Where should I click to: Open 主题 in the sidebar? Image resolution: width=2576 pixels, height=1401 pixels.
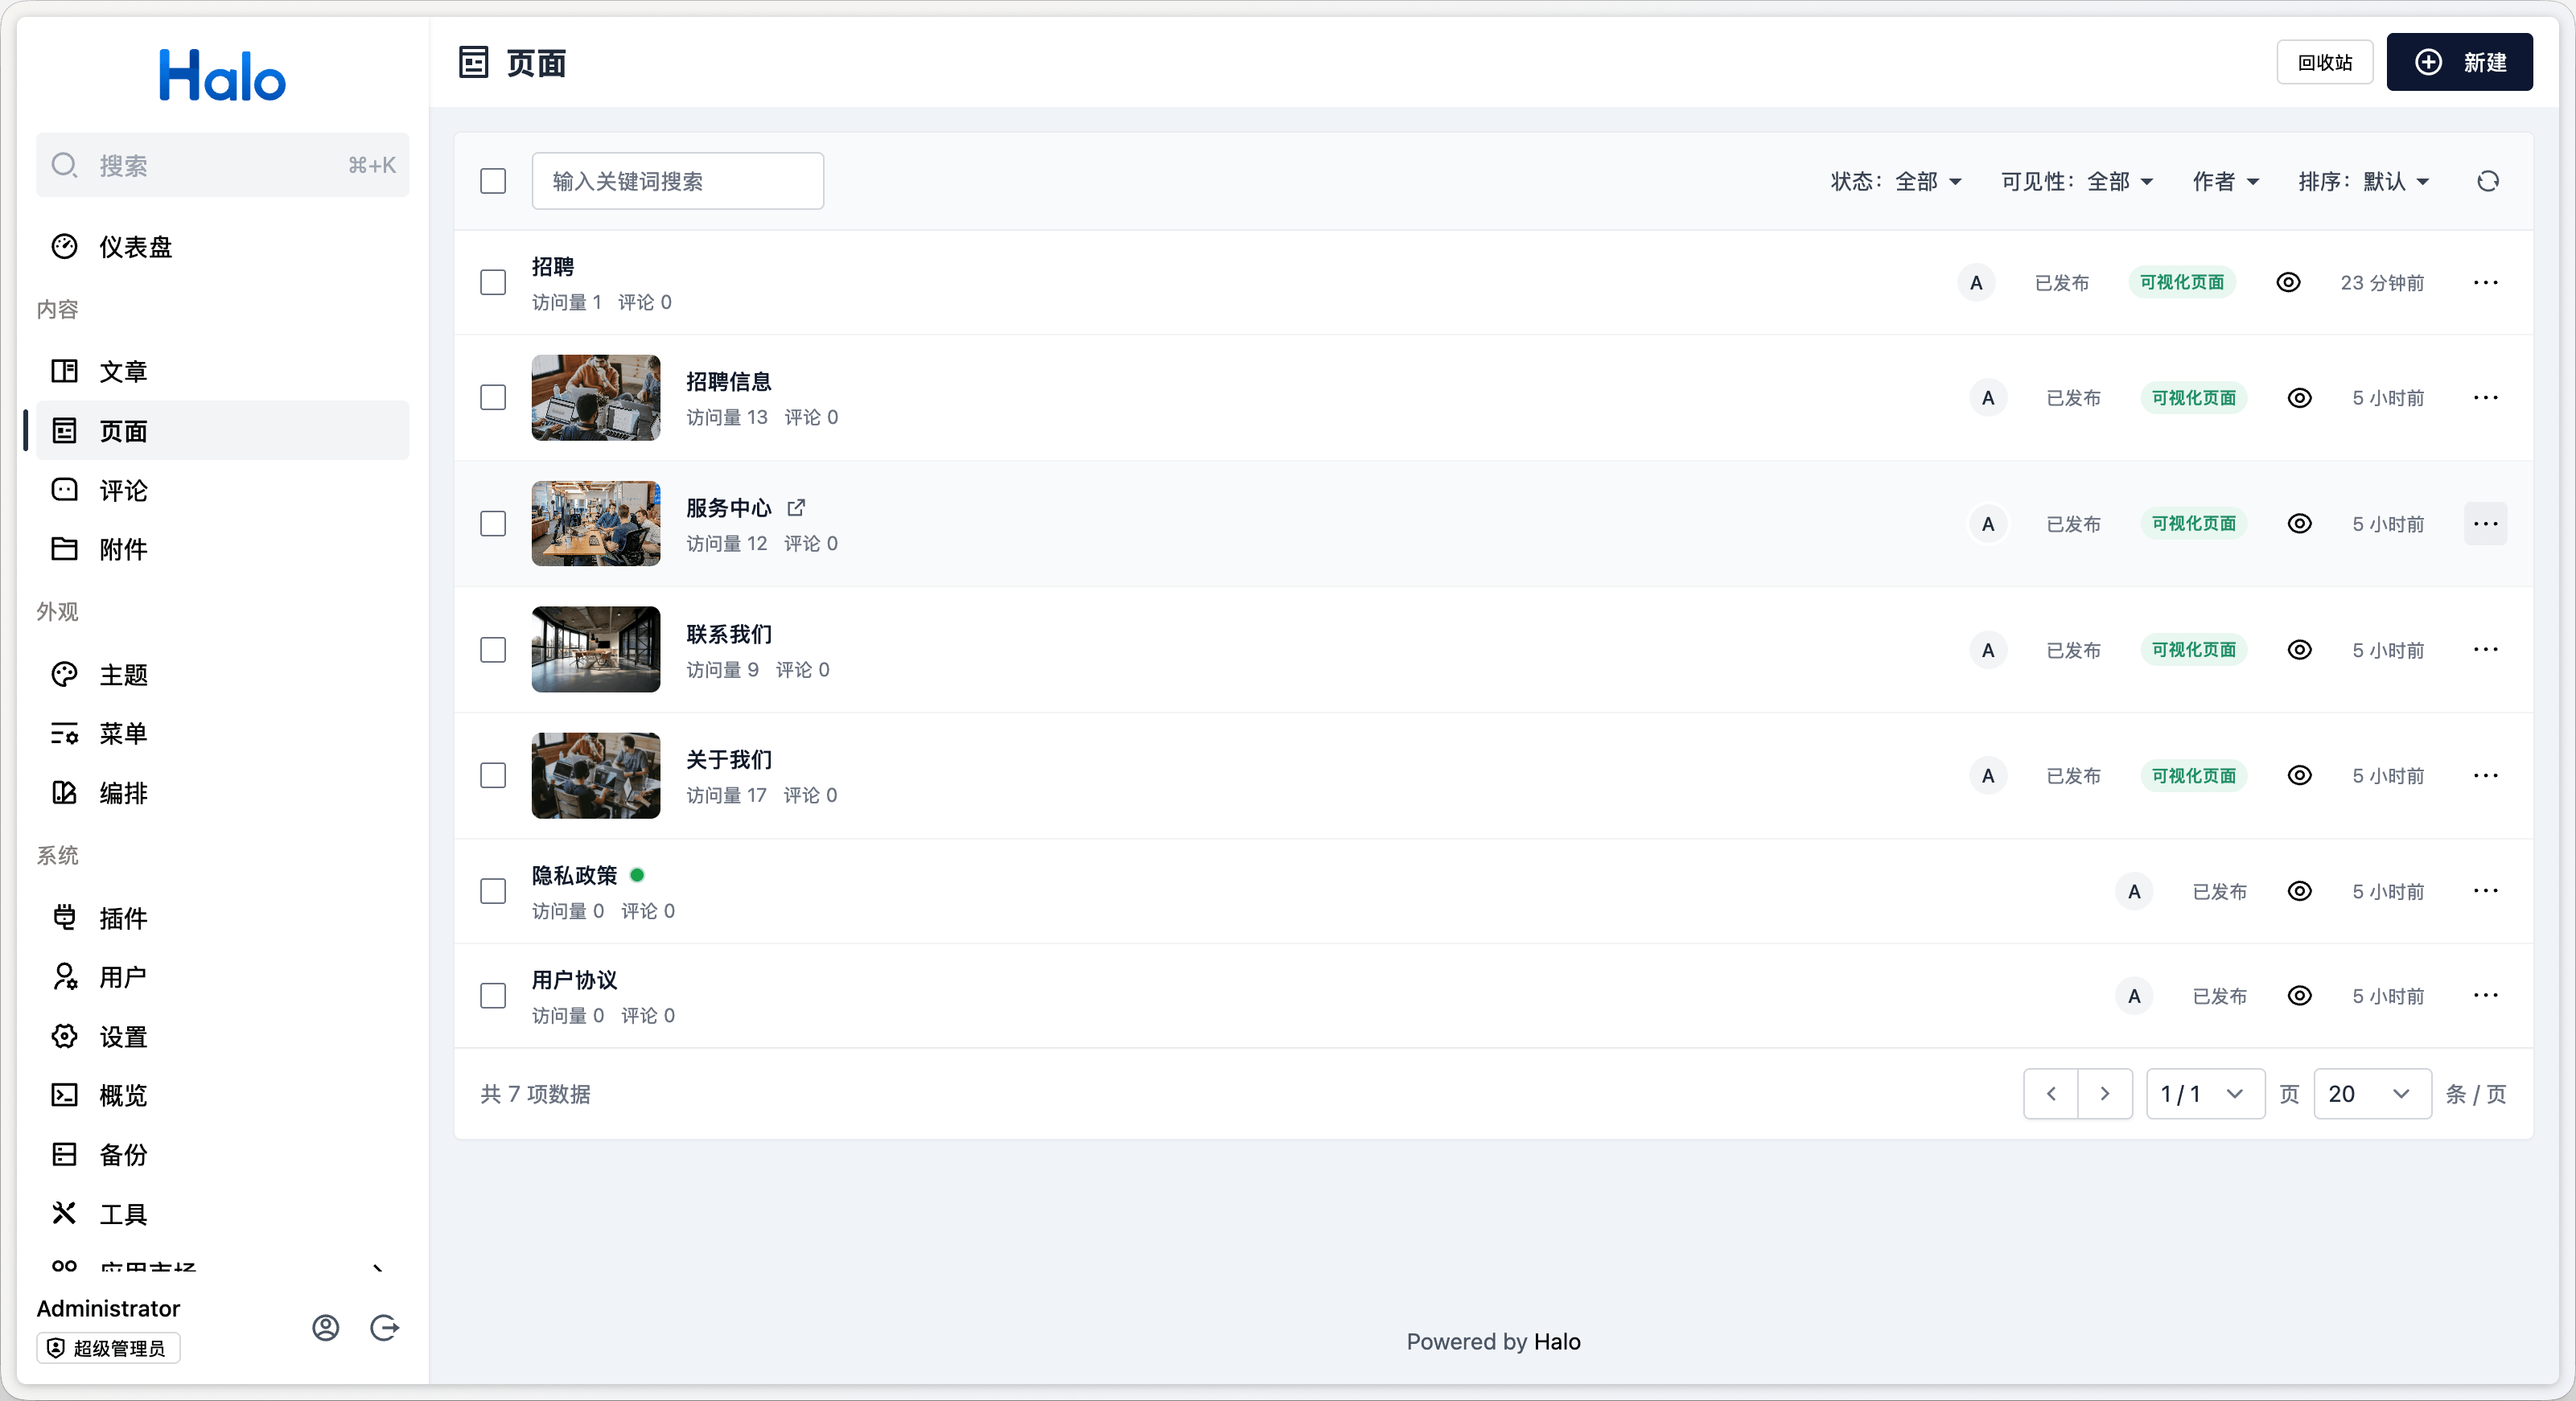[222, 675]
